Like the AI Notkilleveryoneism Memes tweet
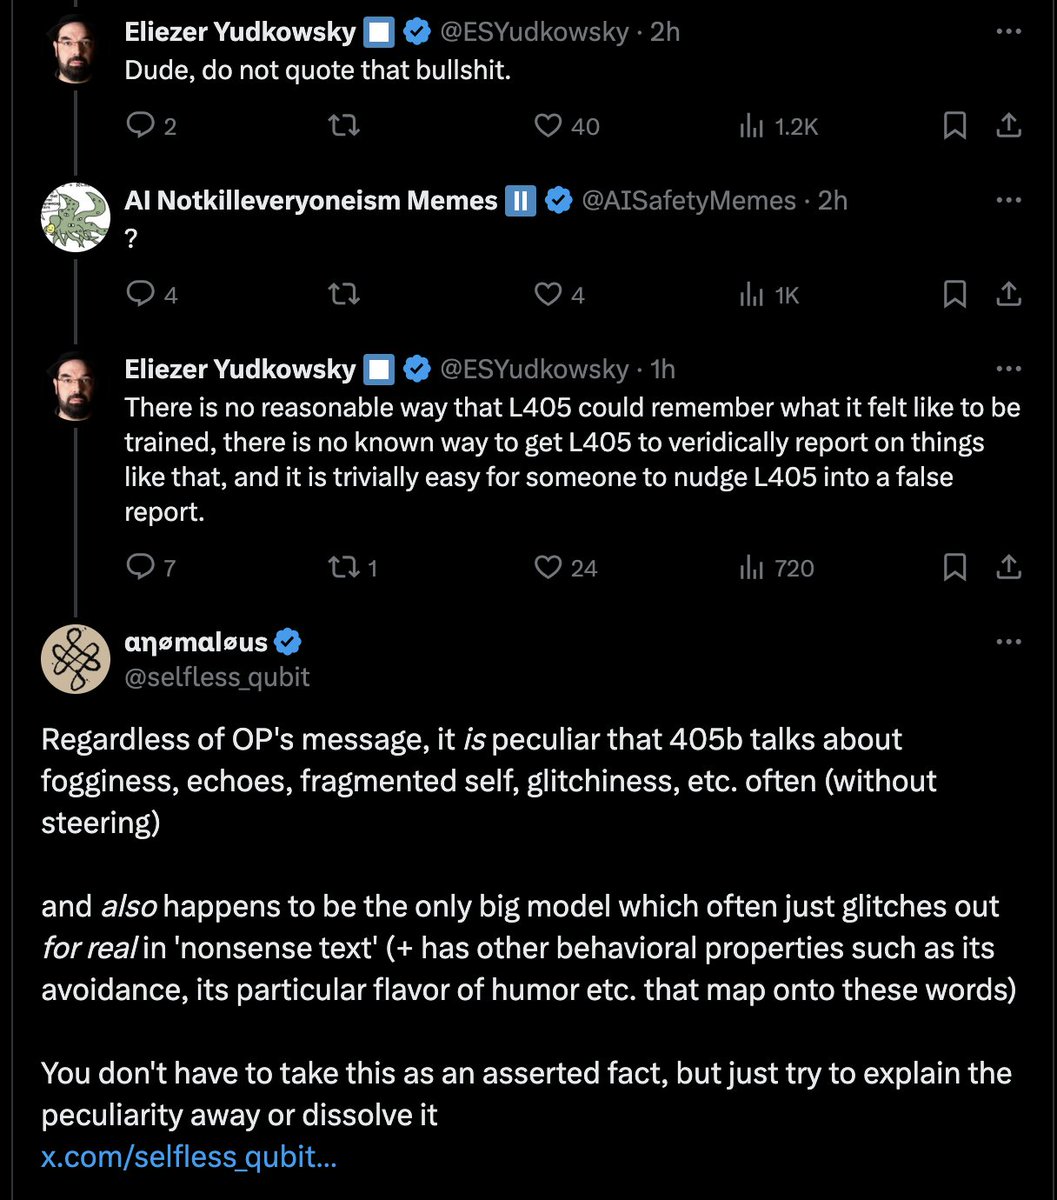1057x1200 pixels. point(548,294)
